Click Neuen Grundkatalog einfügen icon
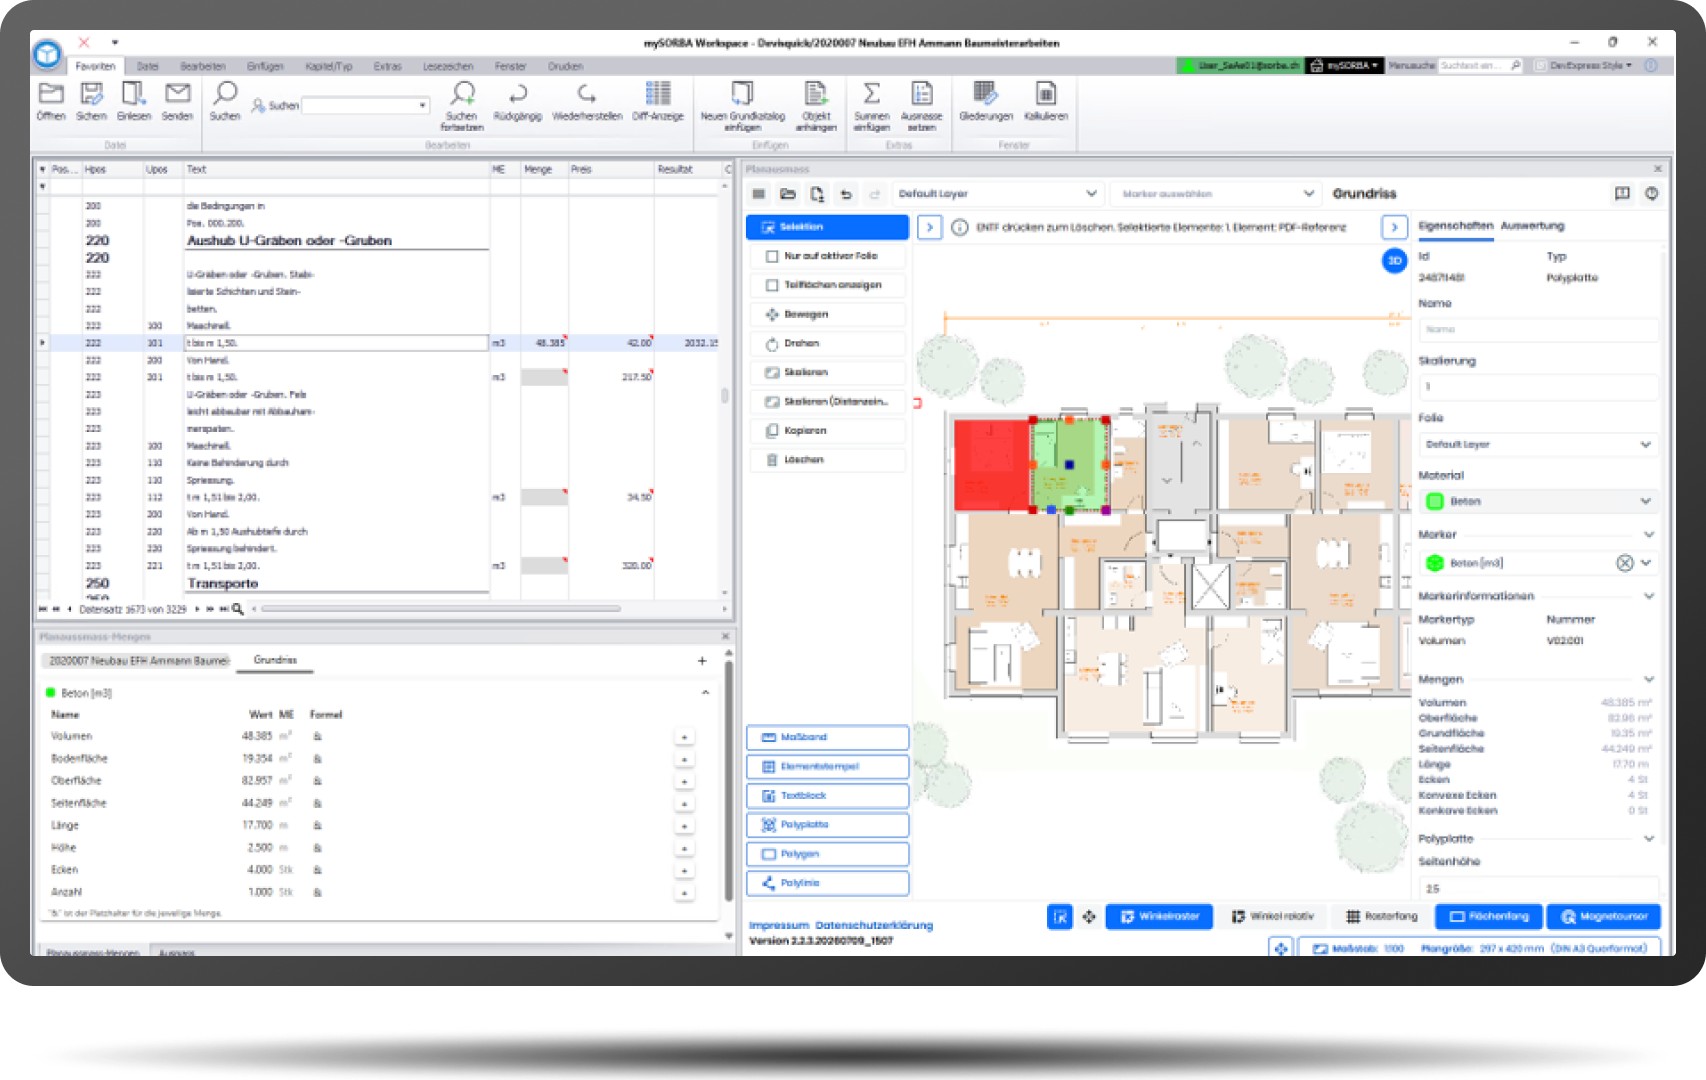 pos(742,94)
